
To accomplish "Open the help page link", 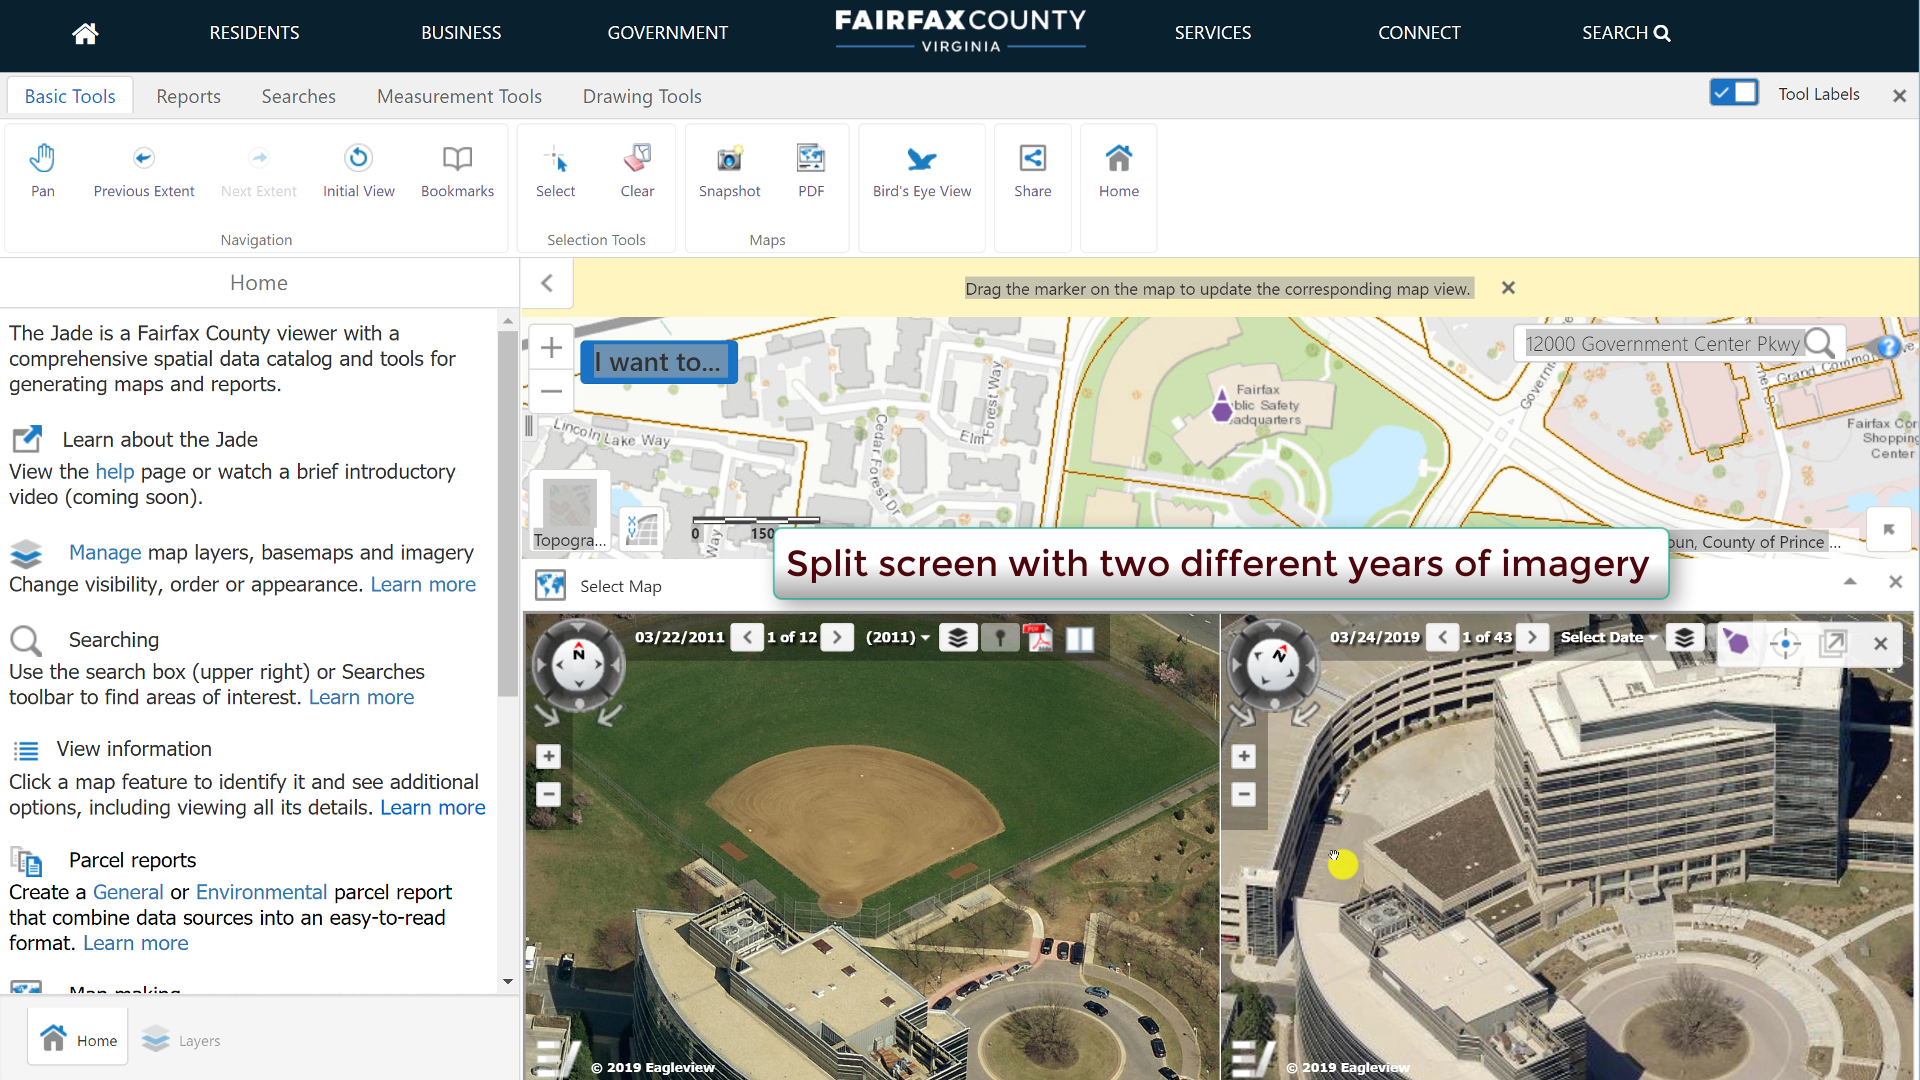I will (x=114, y=472).
